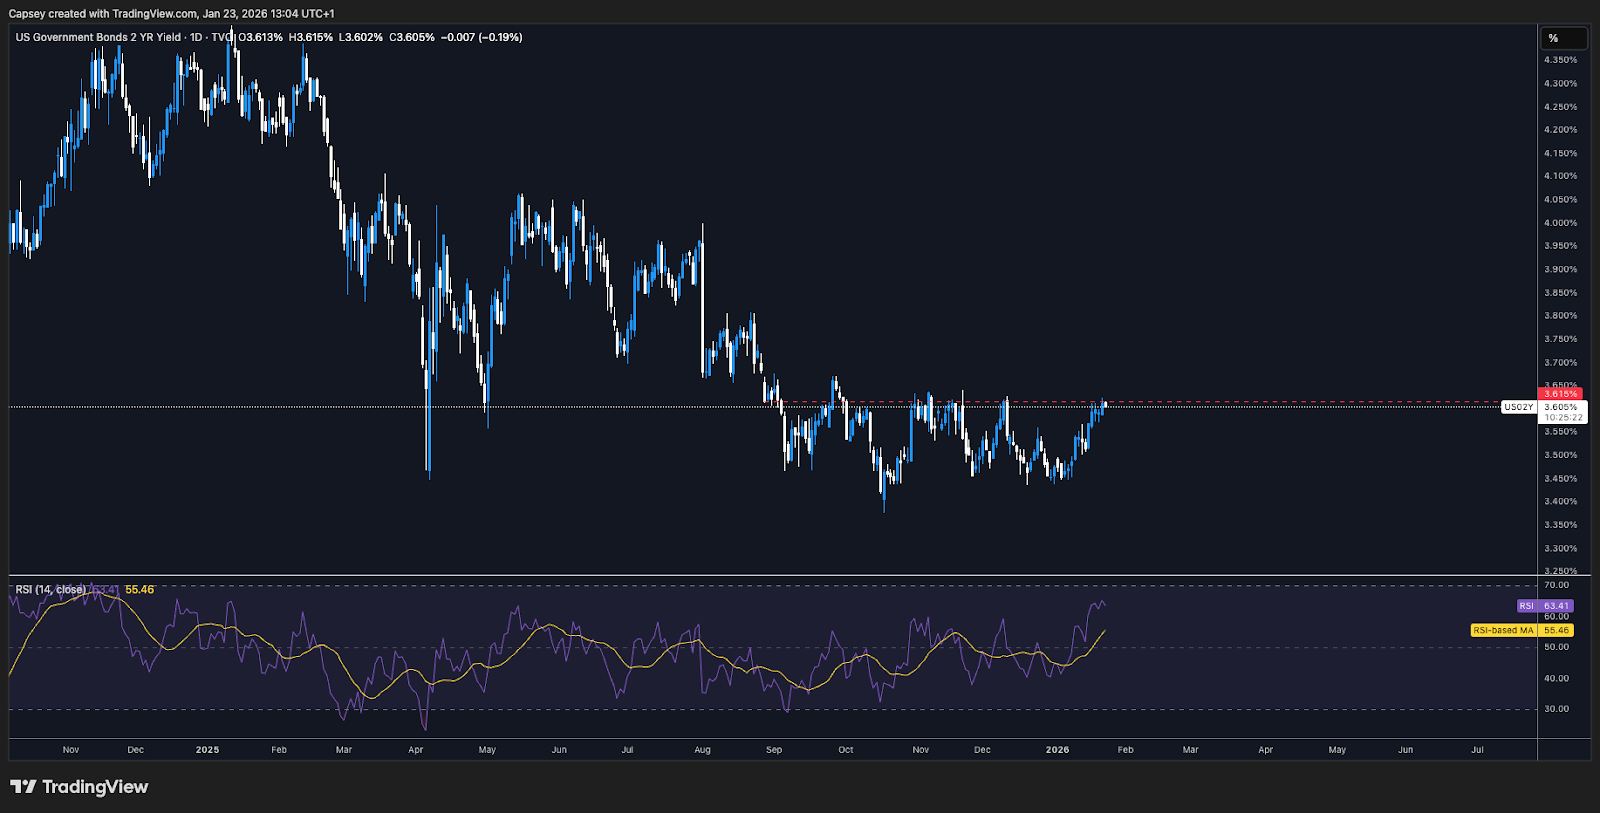Click the TradingView logo at the bottom
Viewport: 1600px width, 813px height.
point(79,787)
